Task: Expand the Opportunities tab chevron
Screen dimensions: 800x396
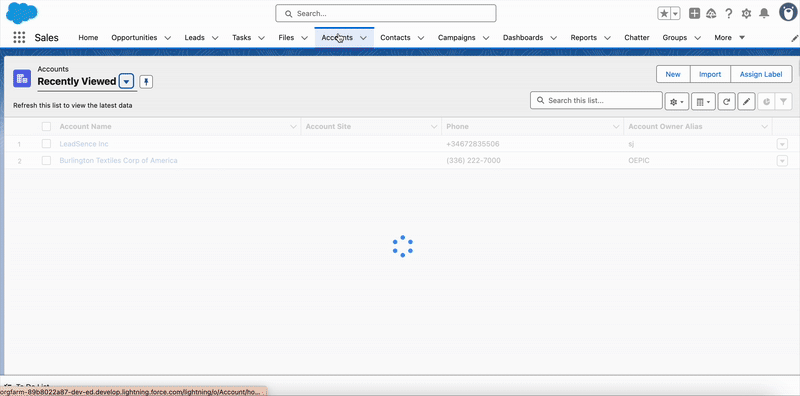Action: 167,38
